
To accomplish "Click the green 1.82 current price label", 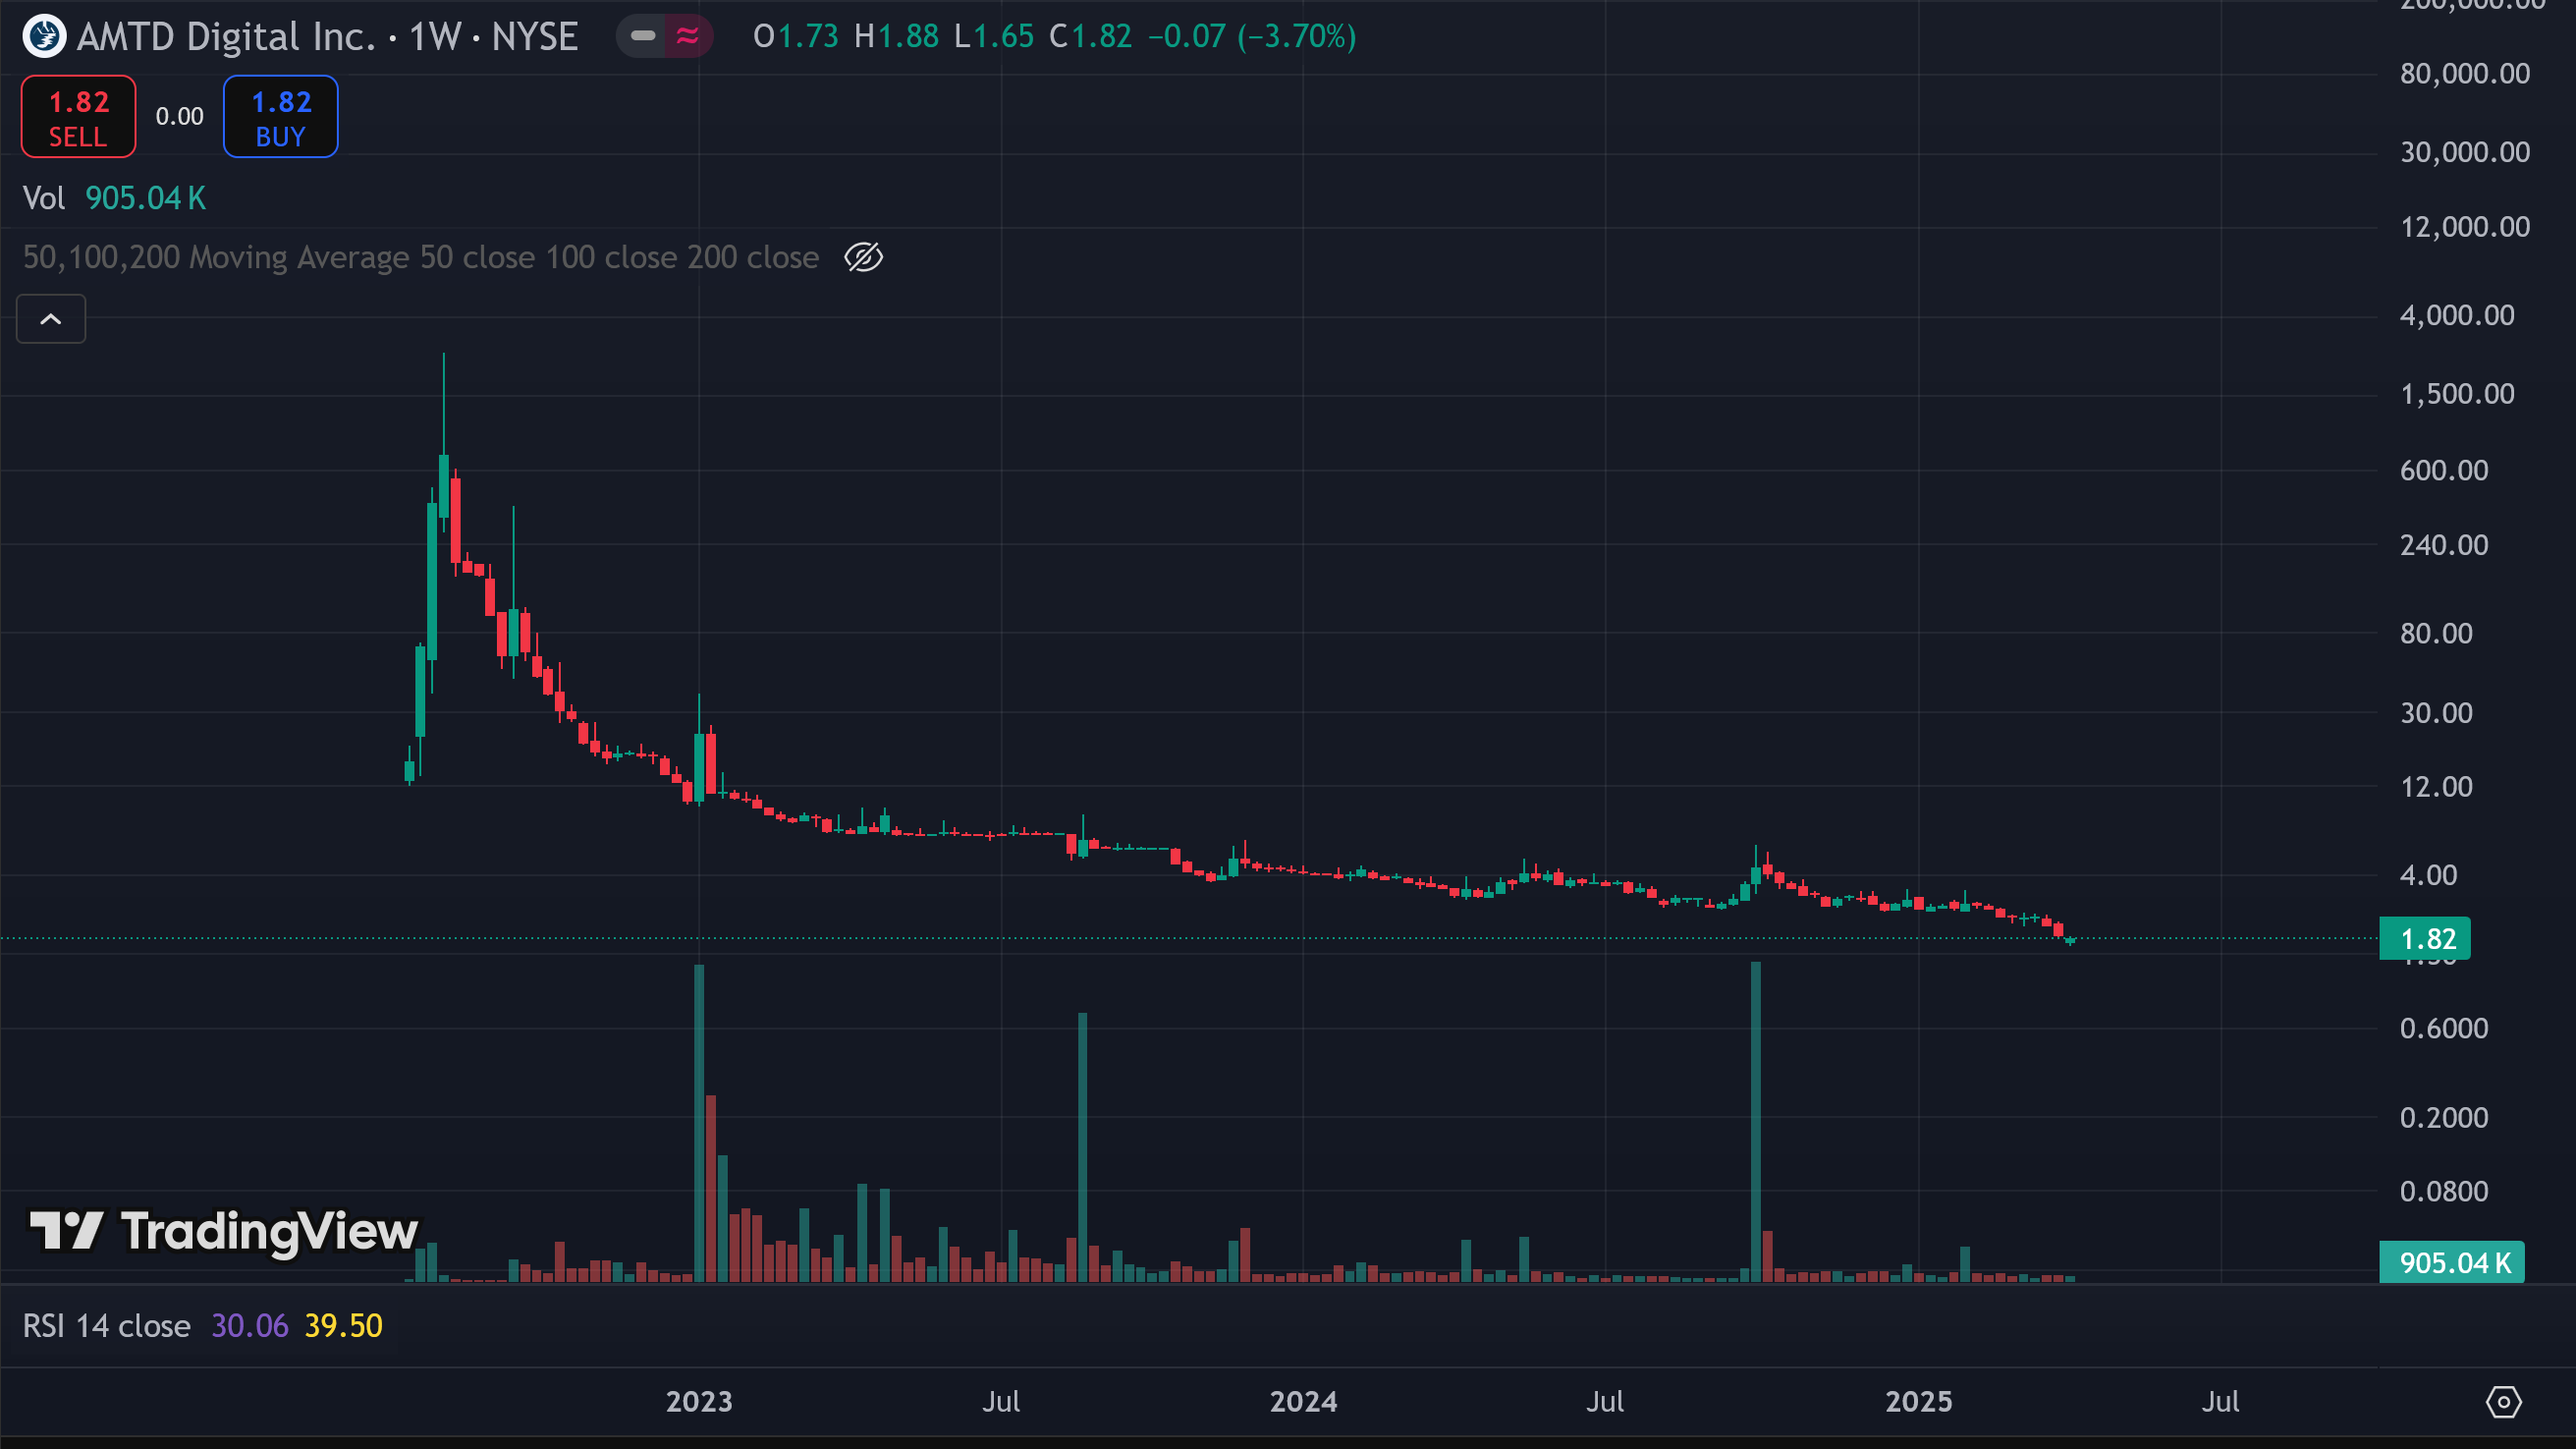I will 2425,939.
